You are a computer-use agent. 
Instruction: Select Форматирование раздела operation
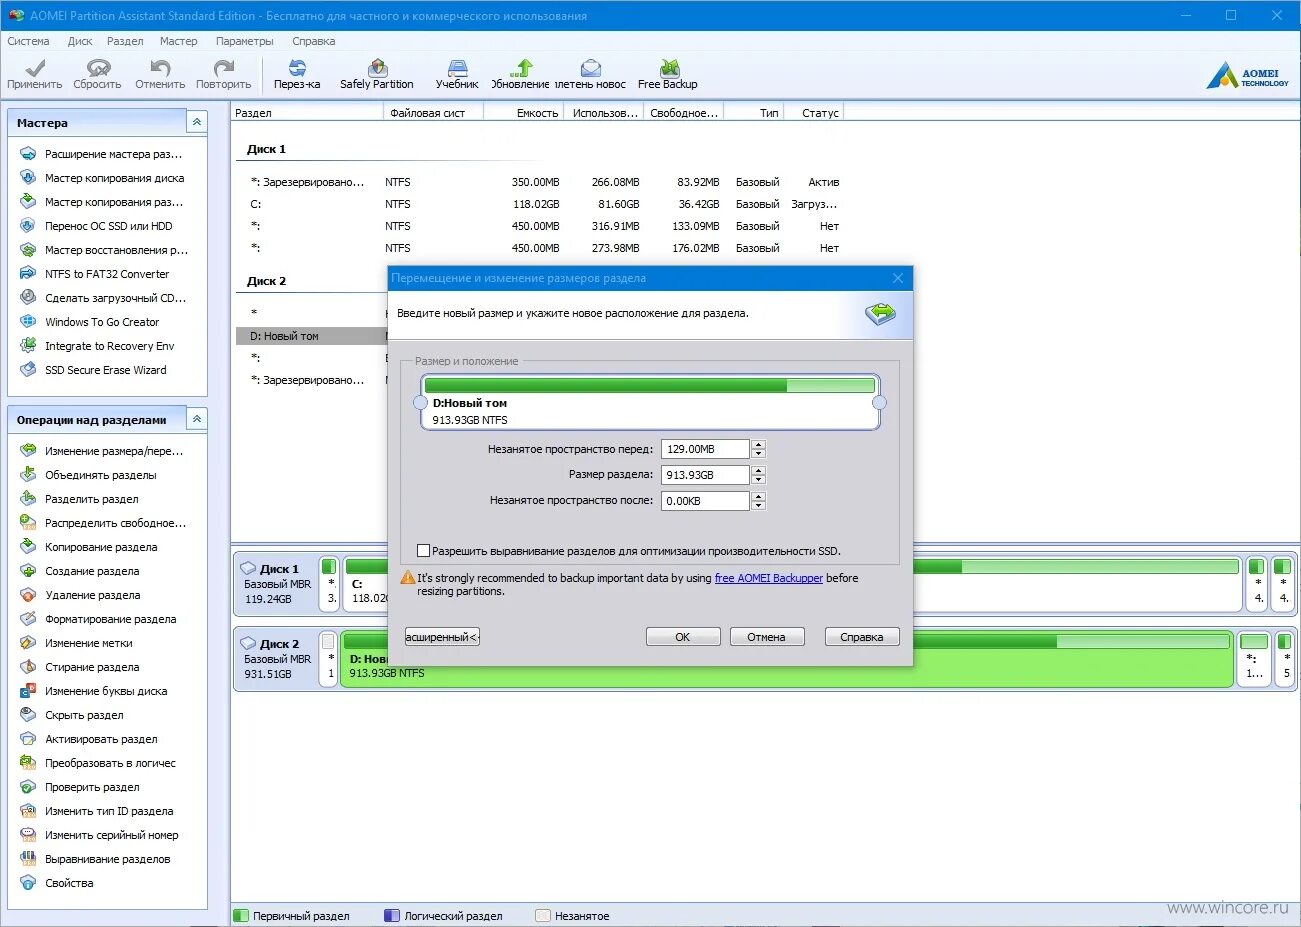[110, 619]
